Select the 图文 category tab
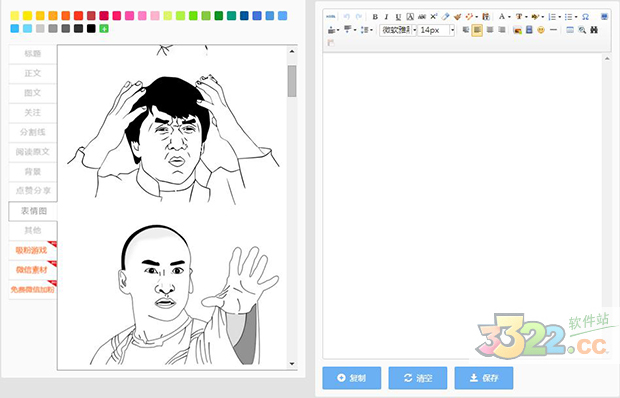 pyautogui.click(x=33, y=93)
